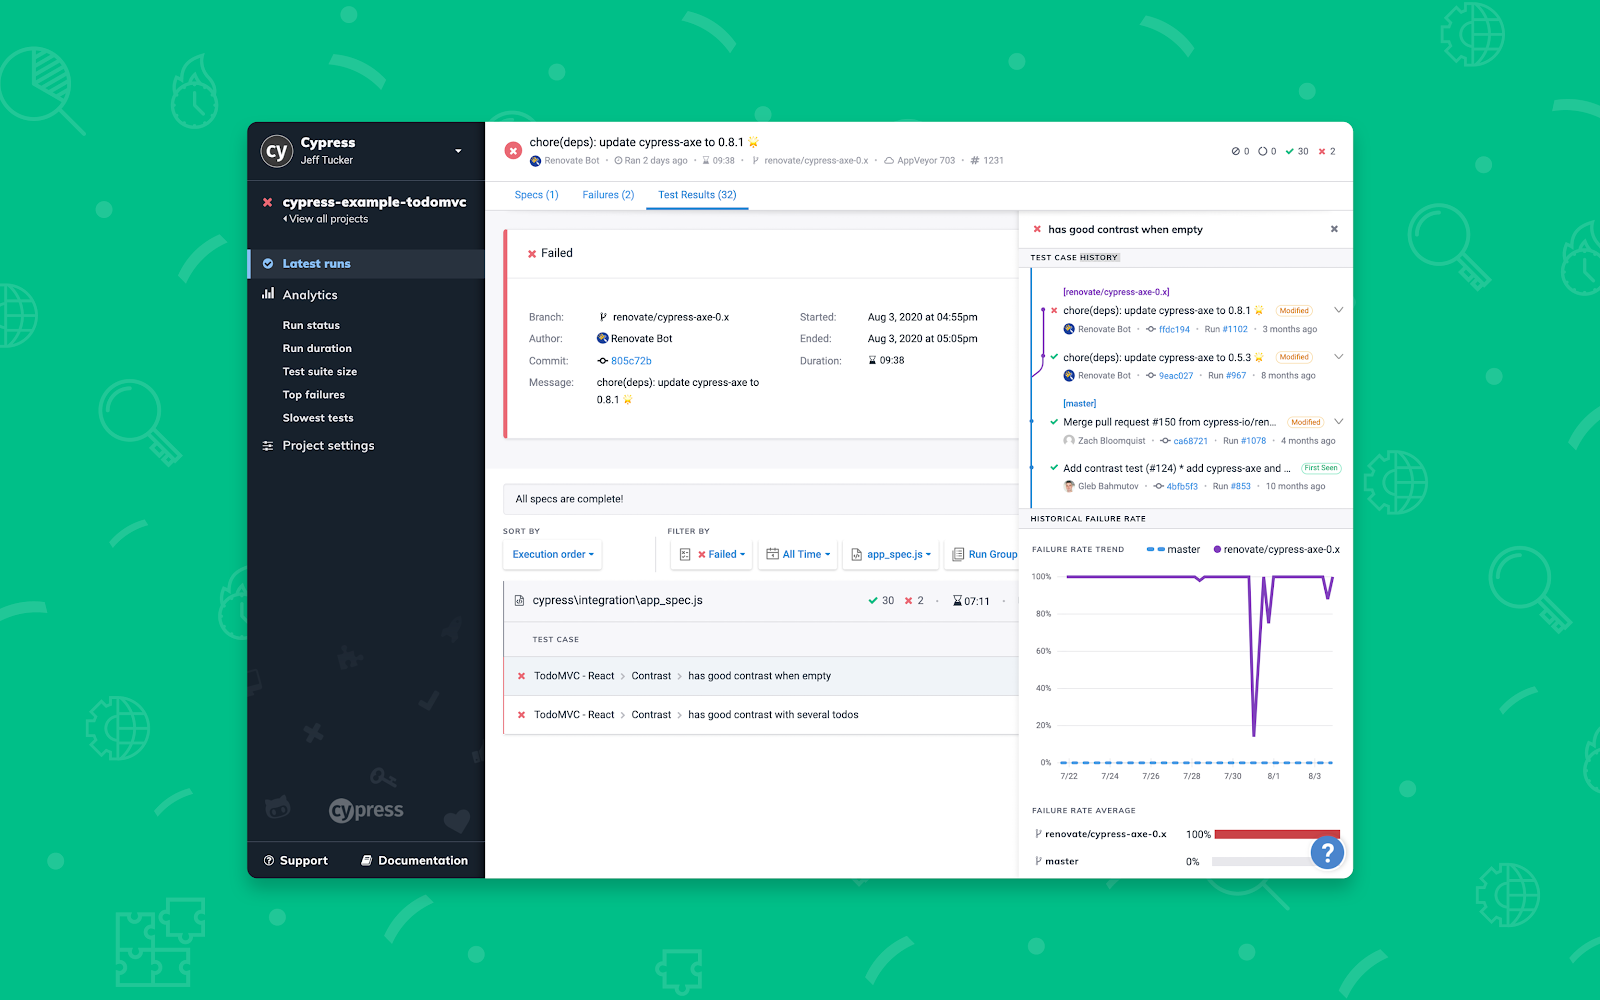Expand the Merge pull request #150 entry

(x=1338, y=422)
